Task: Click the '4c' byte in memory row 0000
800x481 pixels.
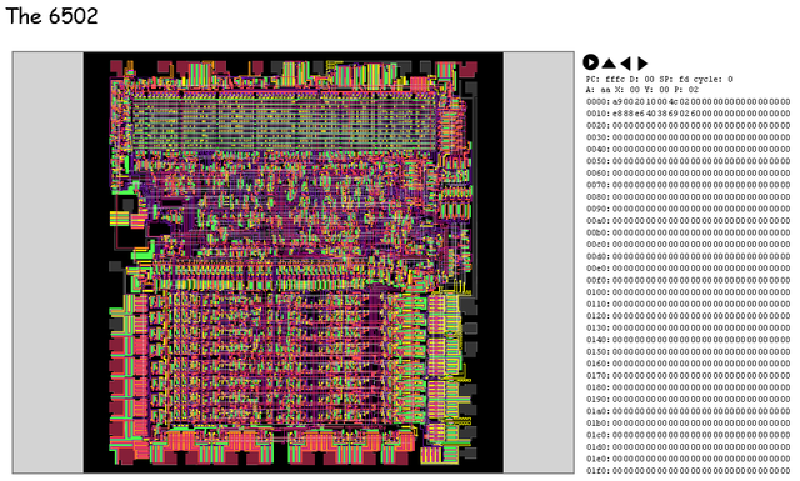Action: 674,102
